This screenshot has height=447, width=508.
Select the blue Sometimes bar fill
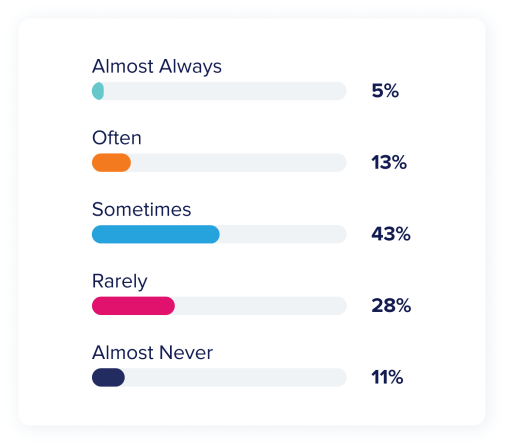tap(156, 234)
